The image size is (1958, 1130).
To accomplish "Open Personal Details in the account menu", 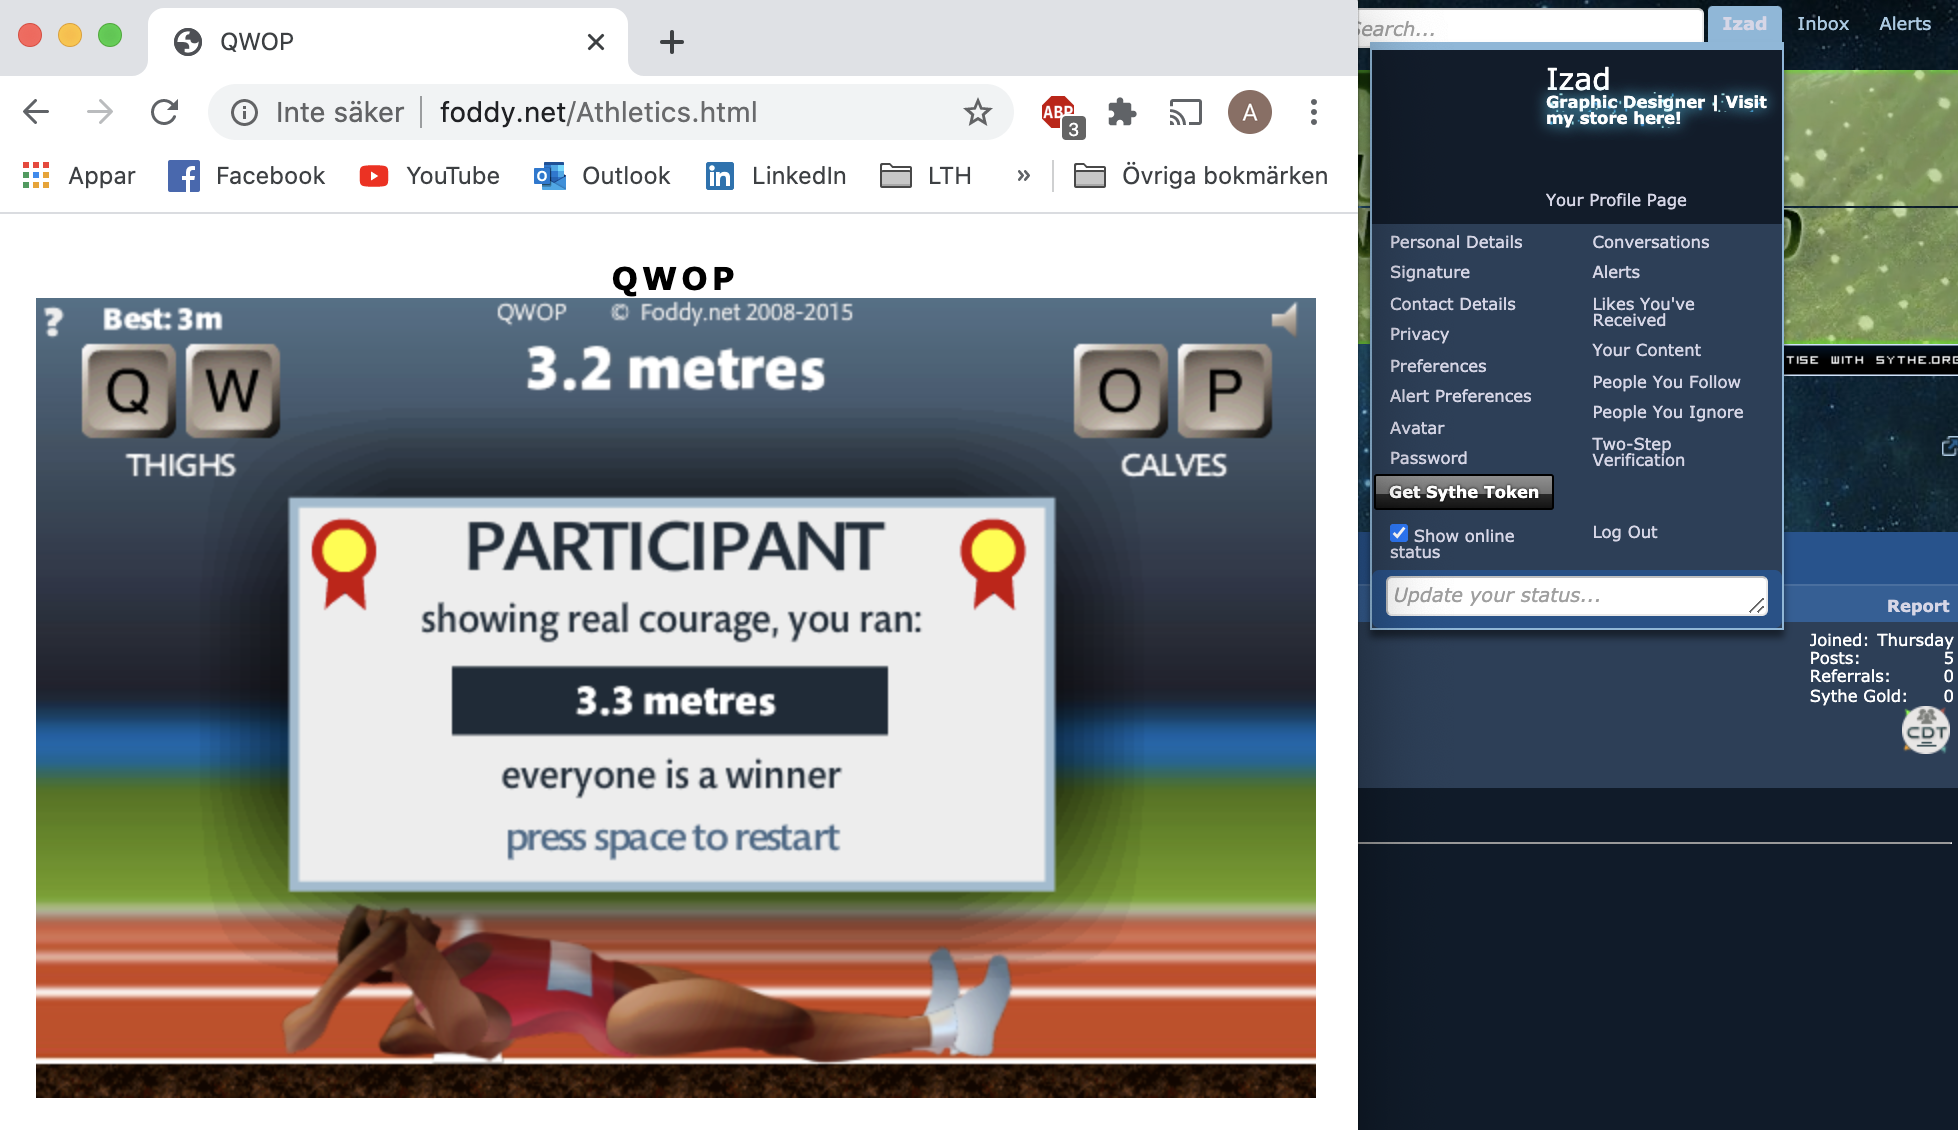I will 1456,242.
